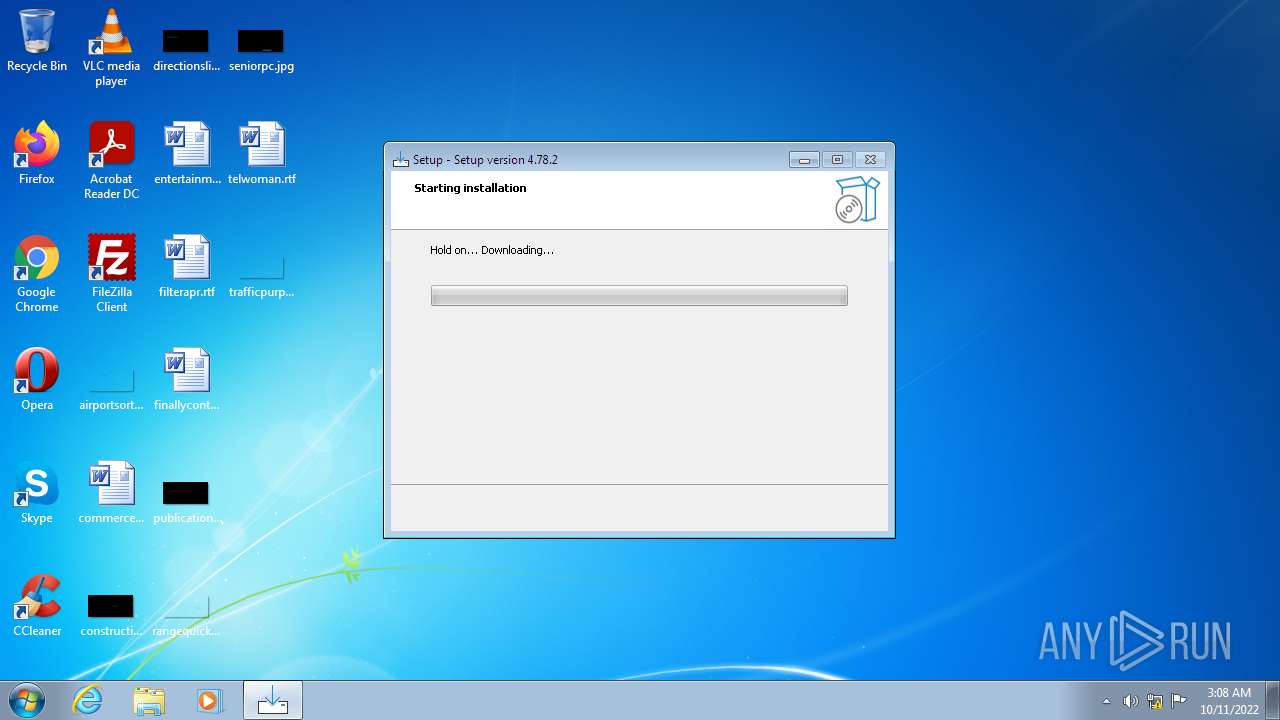Click the Show desktop strip

(x=1272, y=700)
